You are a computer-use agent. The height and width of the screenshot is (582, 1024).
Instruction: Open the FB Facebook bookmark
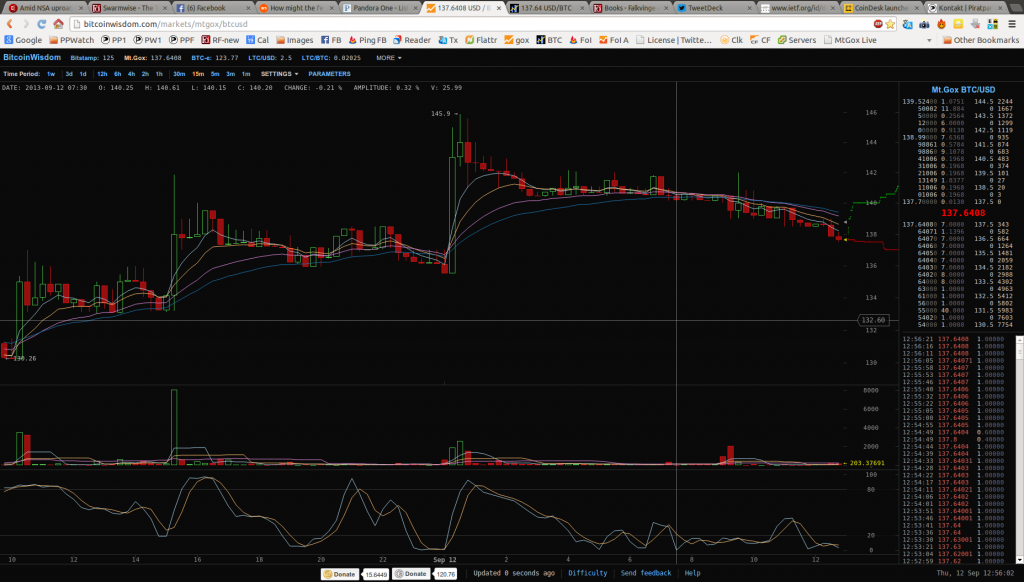click(x=331, y=40)
